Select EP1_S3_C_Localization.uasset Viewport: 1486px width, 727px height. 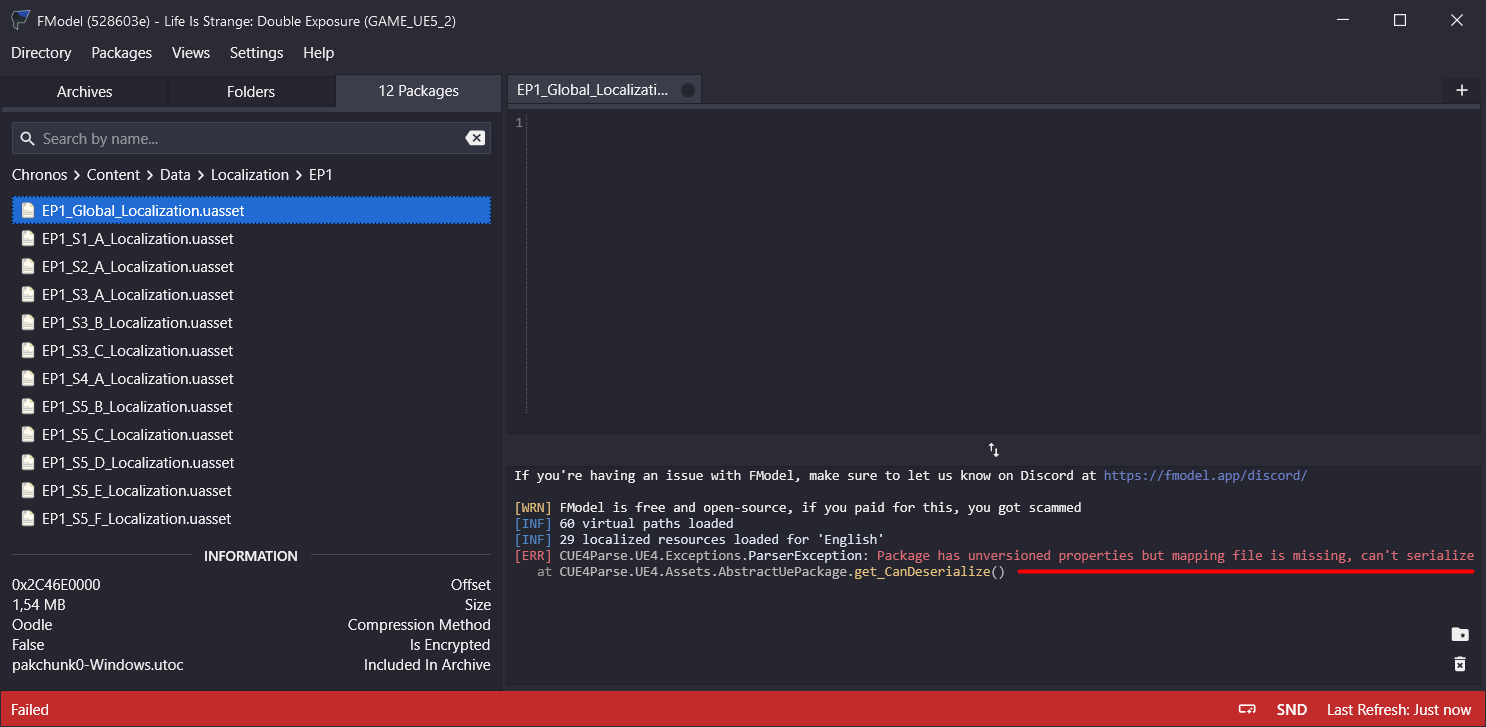251,351
